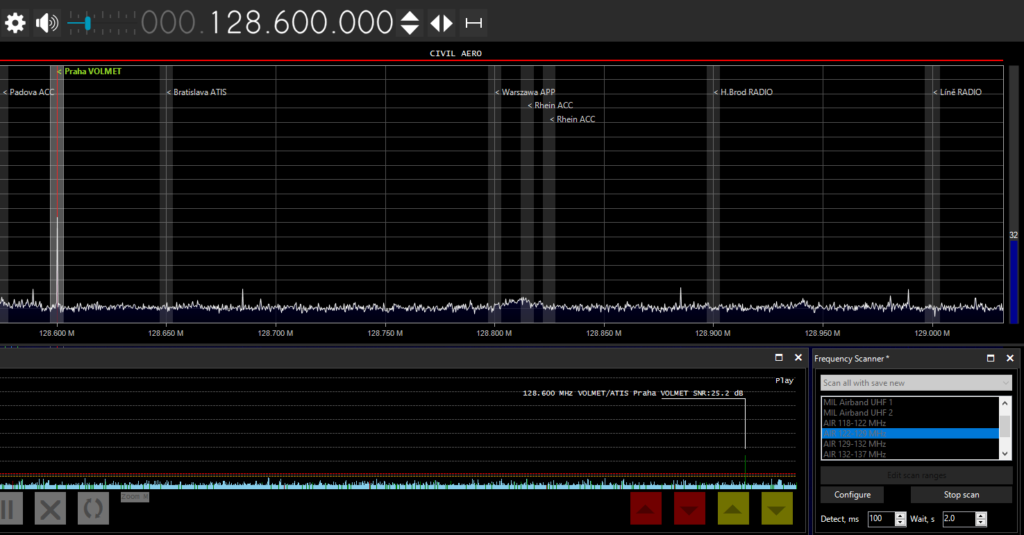Open the settings gear menu
The height and width of the screenshot is (535, 1024).
point(15,24)
